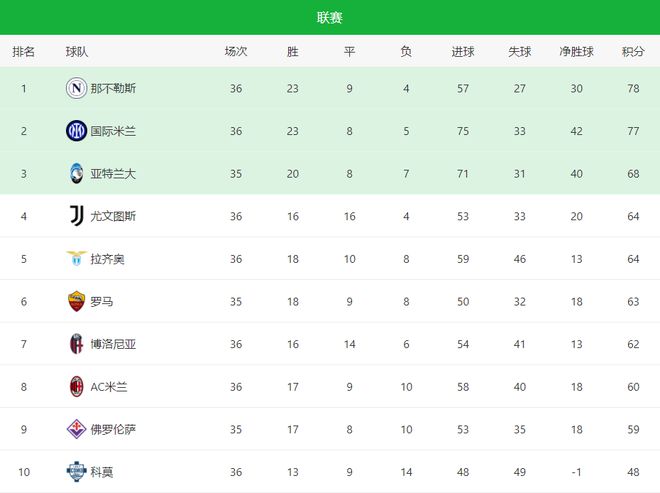This screenshot has height=493, width=660.
Task: Click the Inter Milan club crest
Action: [x=76, y=131]
